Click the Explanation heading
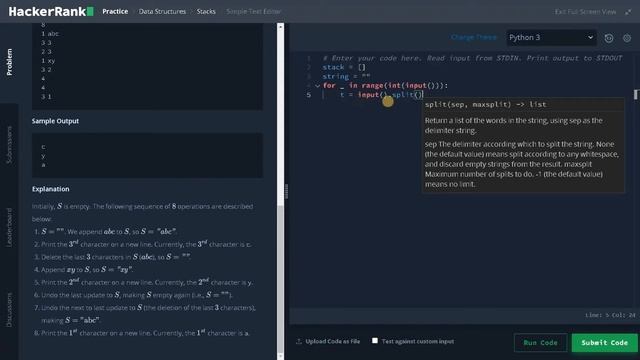640x360 pixels. click(x=51, y=189)
